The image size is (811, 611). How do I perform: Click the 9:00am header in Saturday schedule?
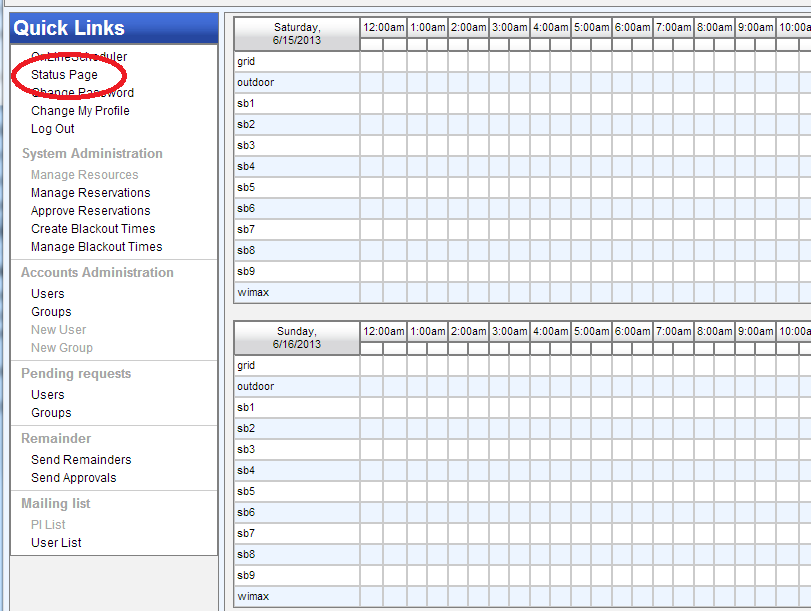pyautogui.click(x=755, y=27)
